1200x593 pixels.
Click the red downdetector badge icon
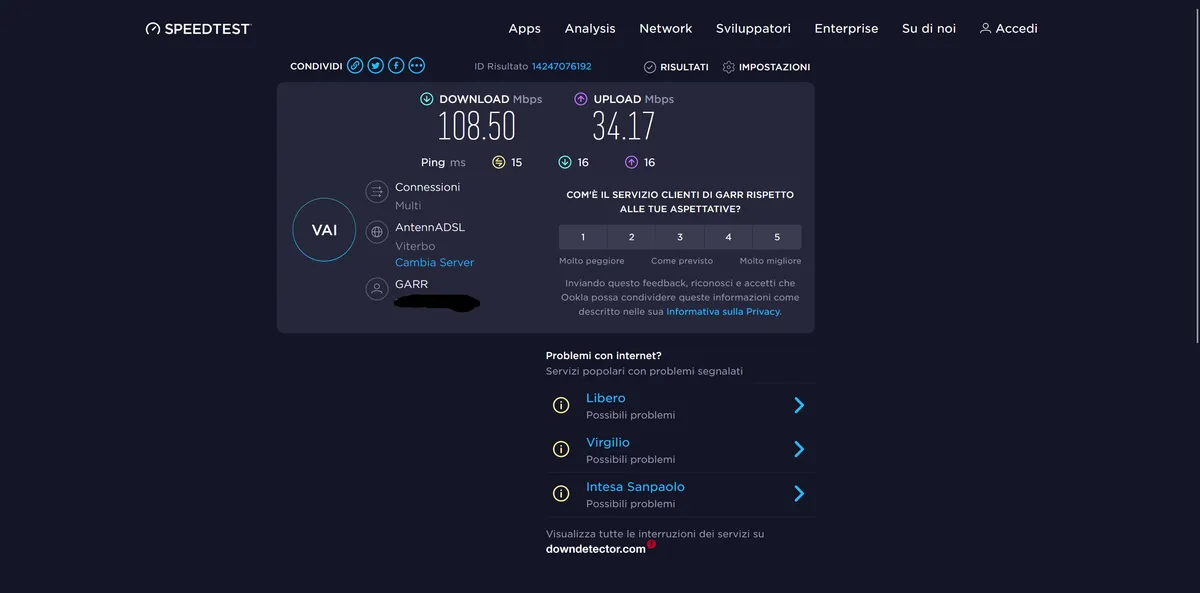coord(651,545)
